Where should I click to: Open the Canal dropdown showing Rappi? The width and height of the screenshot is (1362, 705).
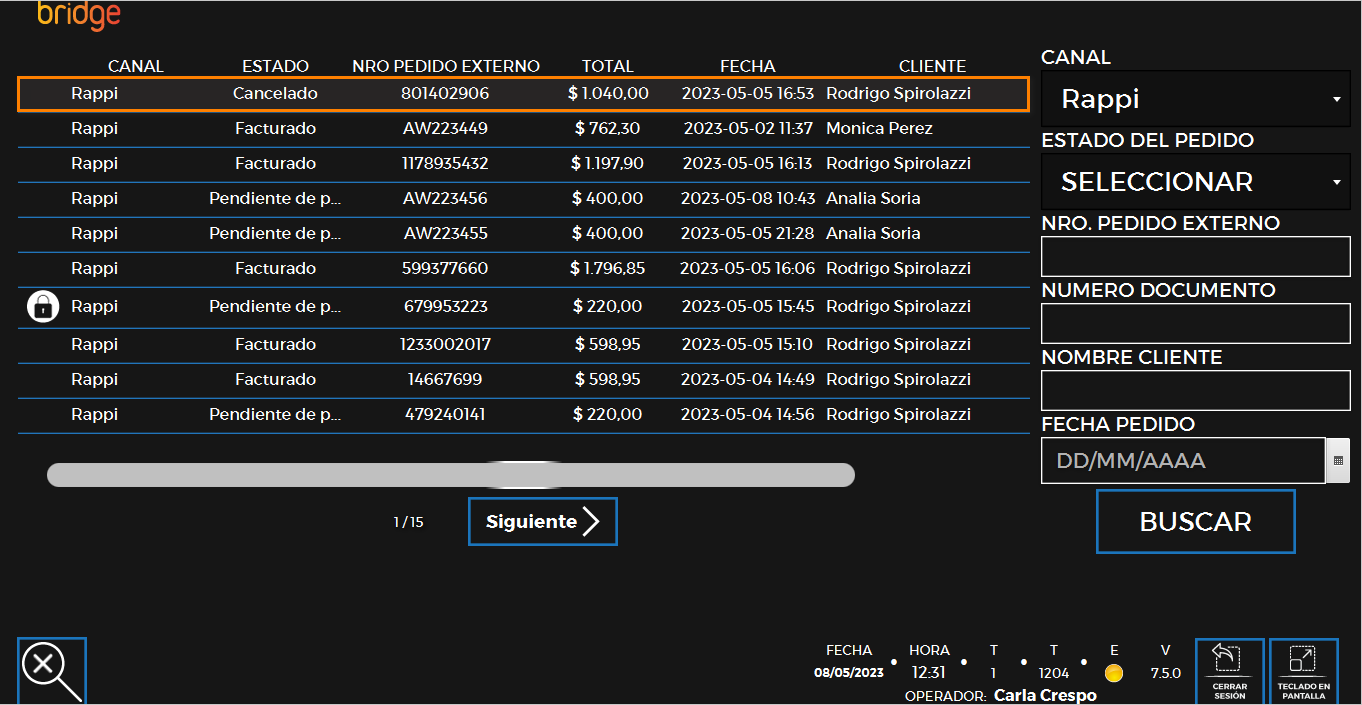coord(1196,99)
